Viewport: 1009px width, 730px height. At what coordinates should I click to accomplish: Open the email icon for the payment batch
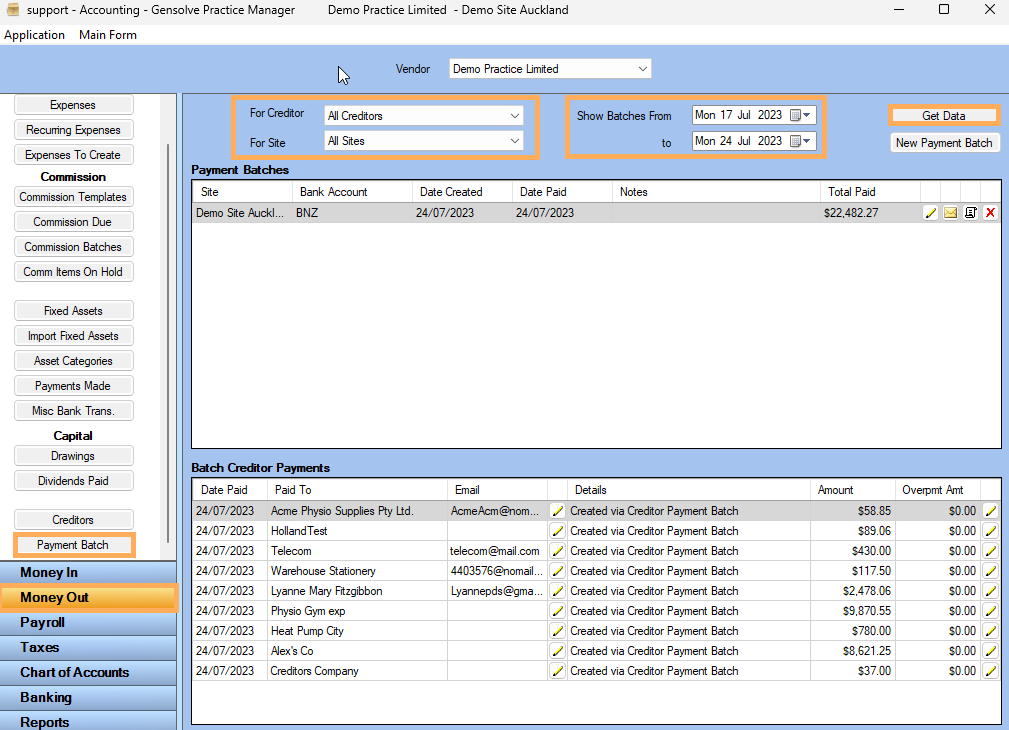[x=951, y=212]
